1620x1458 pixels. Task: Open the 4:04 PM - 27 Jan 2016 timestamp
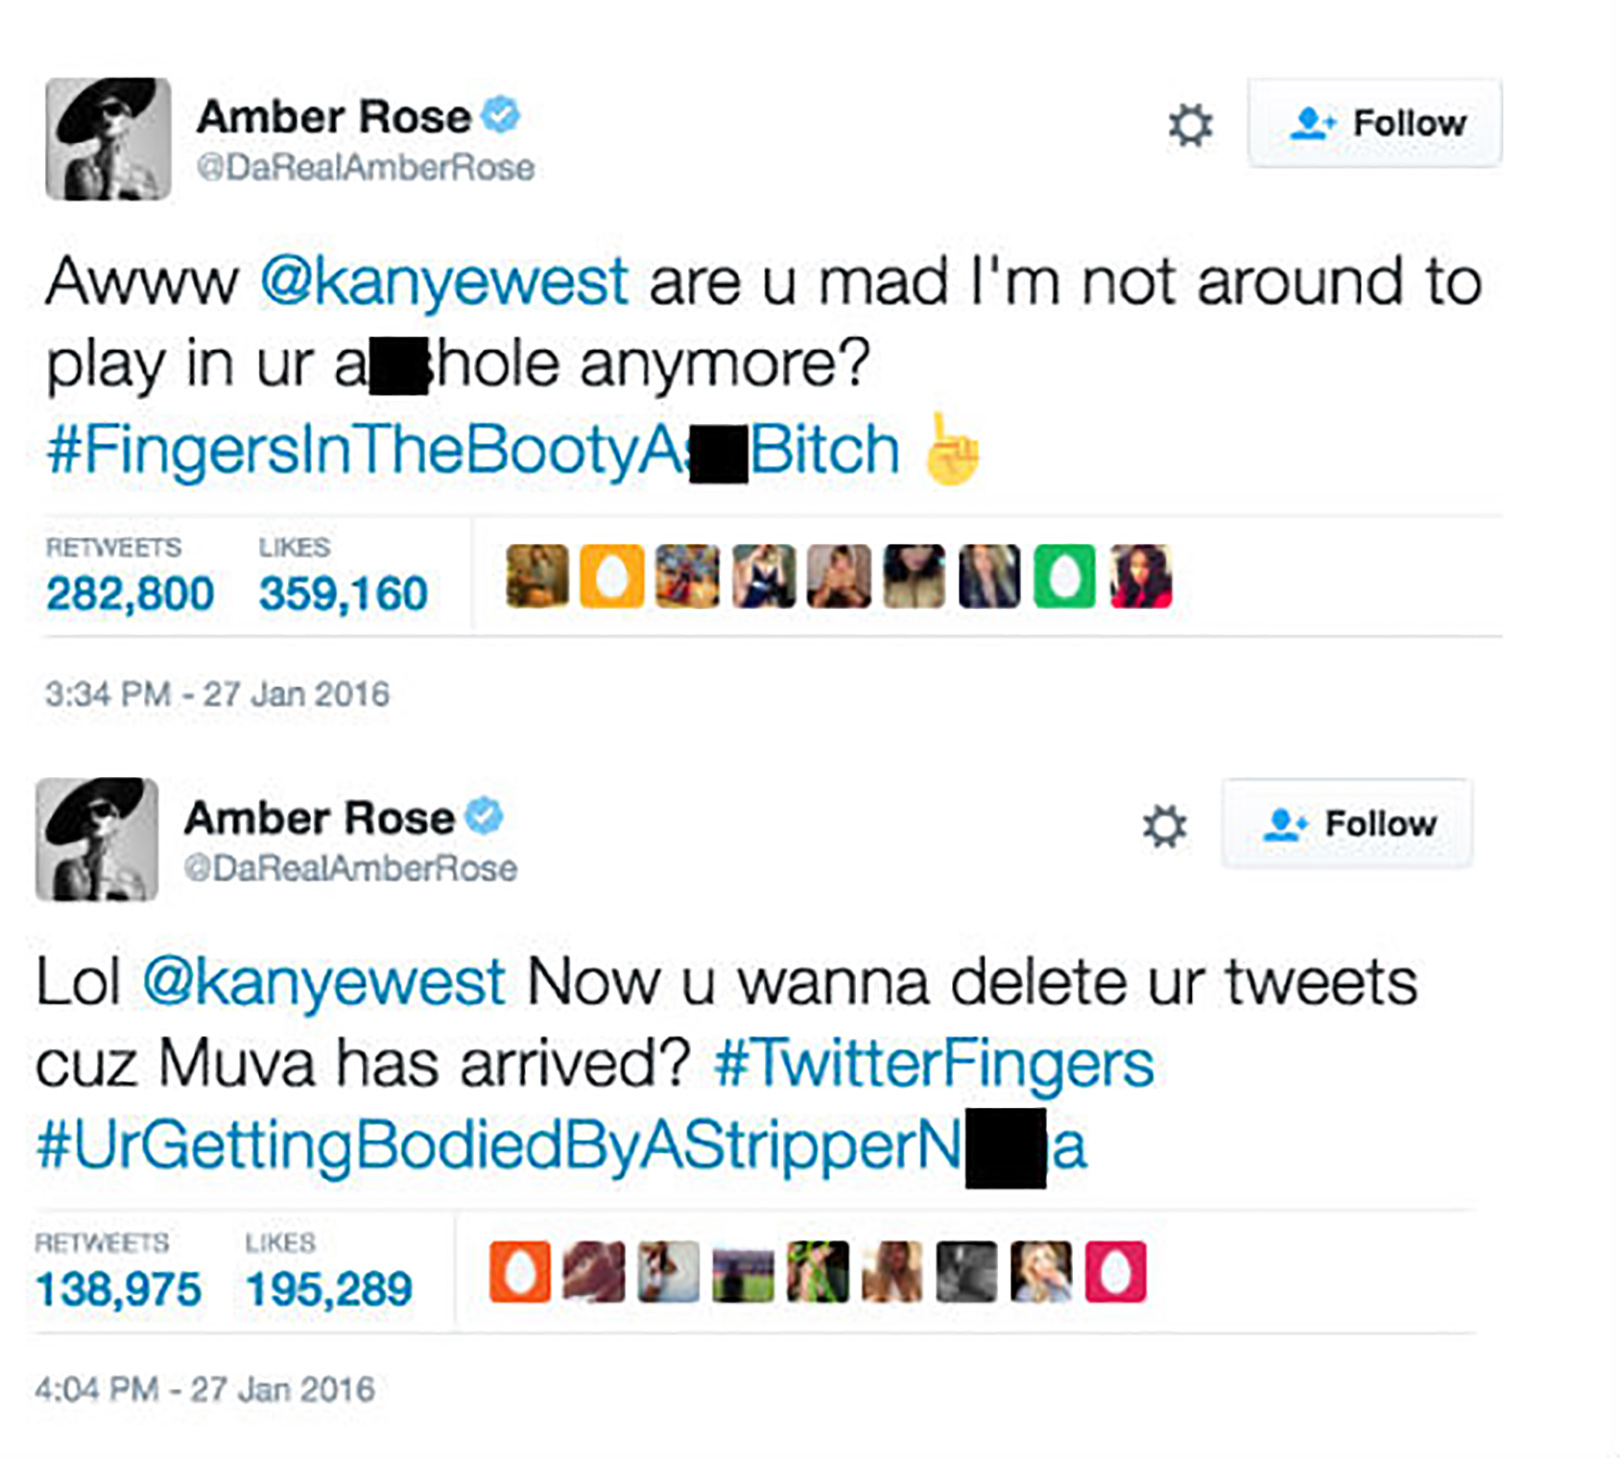point(205,1389)
